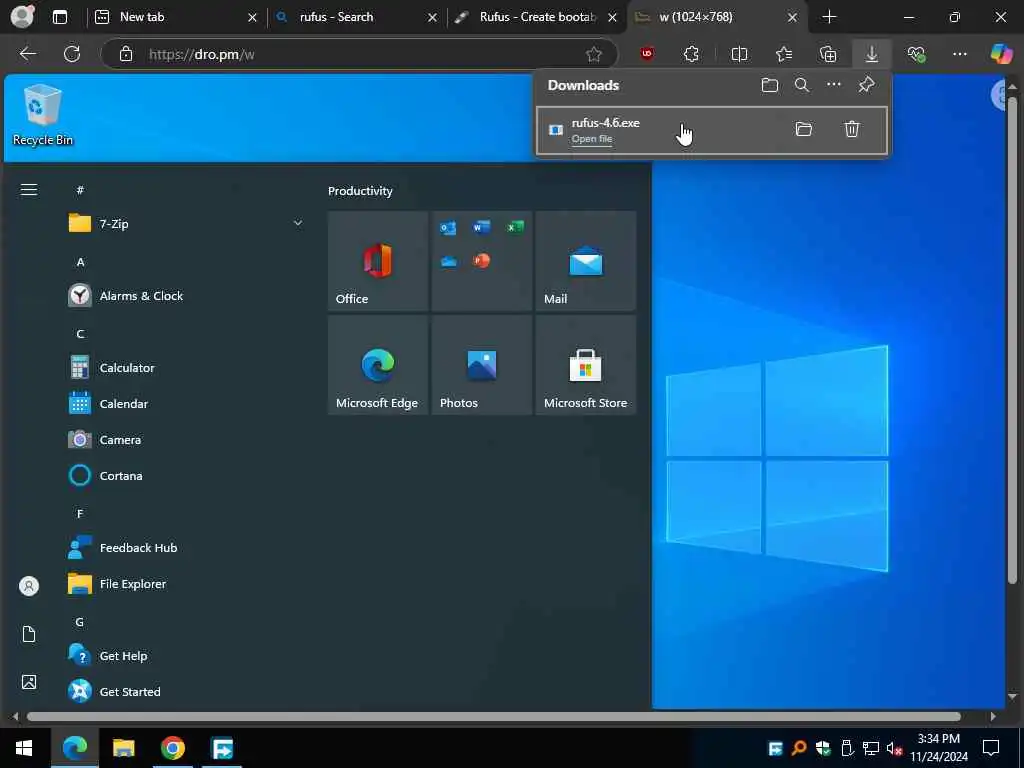Open the user account icon in Start menu
This screenshot has width=1024, height=768.
pos(29,586)
